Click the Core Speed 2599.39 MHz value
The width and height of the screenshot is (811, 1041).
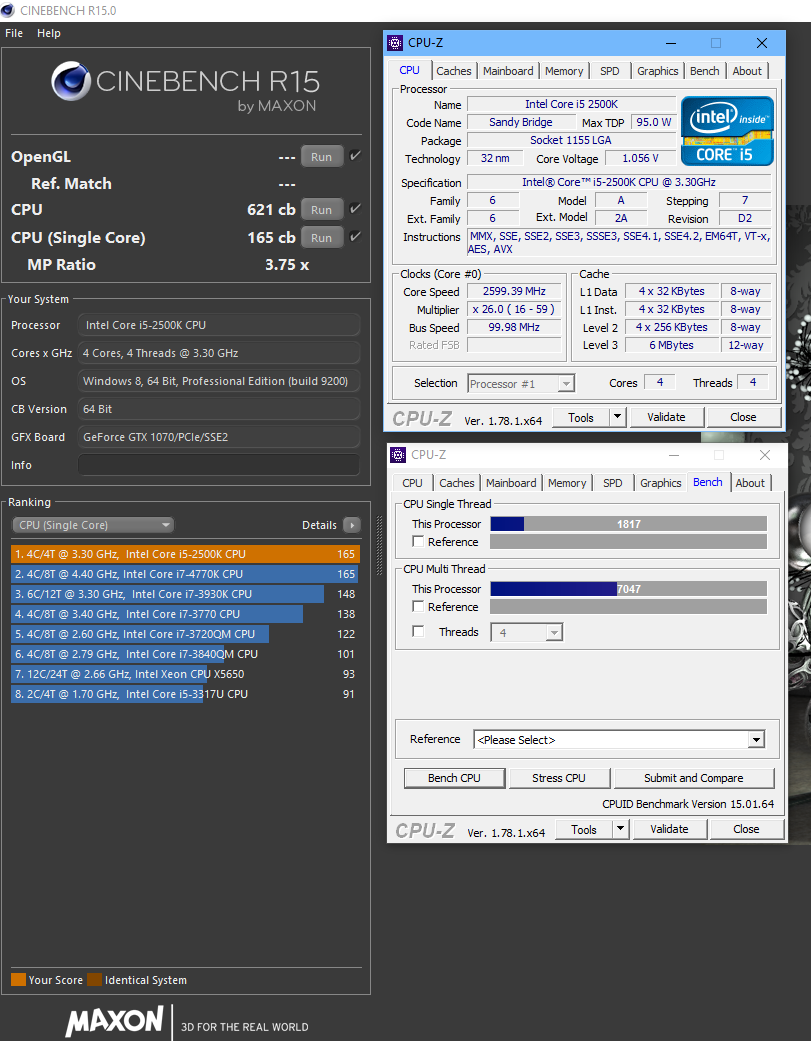[514, 291]
